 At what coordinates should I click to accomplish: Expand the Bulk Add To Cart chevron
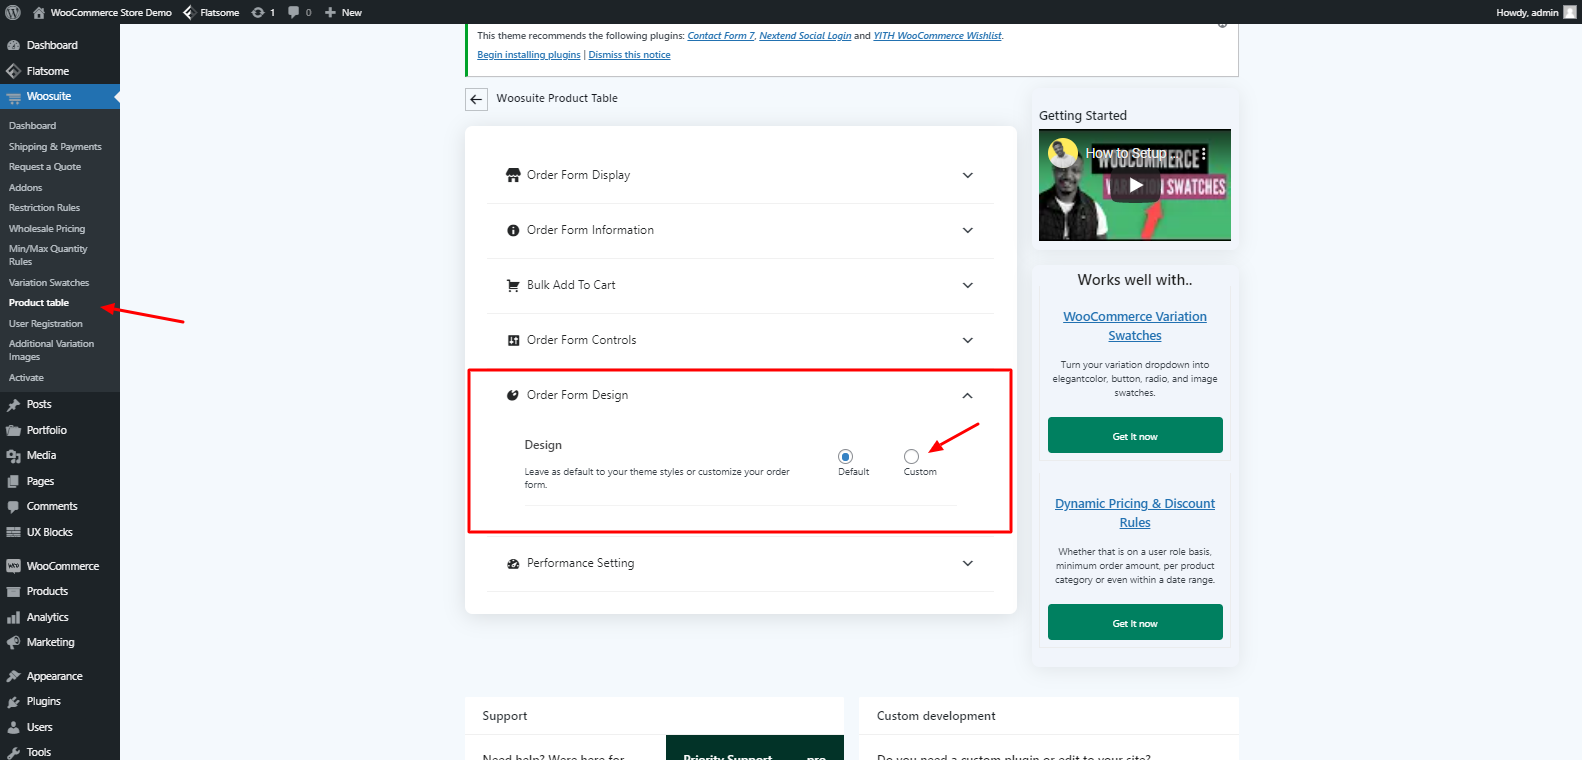967,285
